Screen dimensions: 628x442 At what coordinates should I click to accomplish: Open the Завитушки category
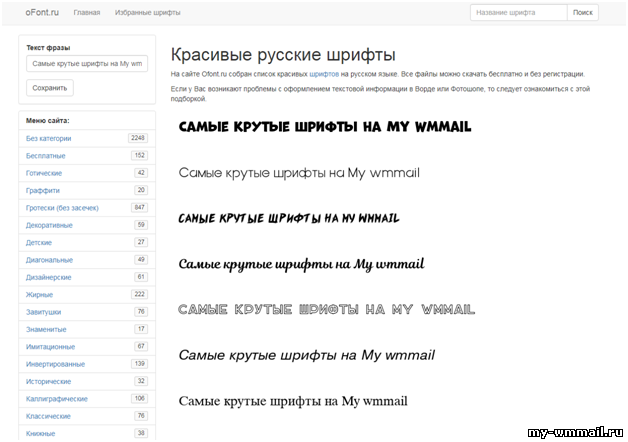coord(44,312)
